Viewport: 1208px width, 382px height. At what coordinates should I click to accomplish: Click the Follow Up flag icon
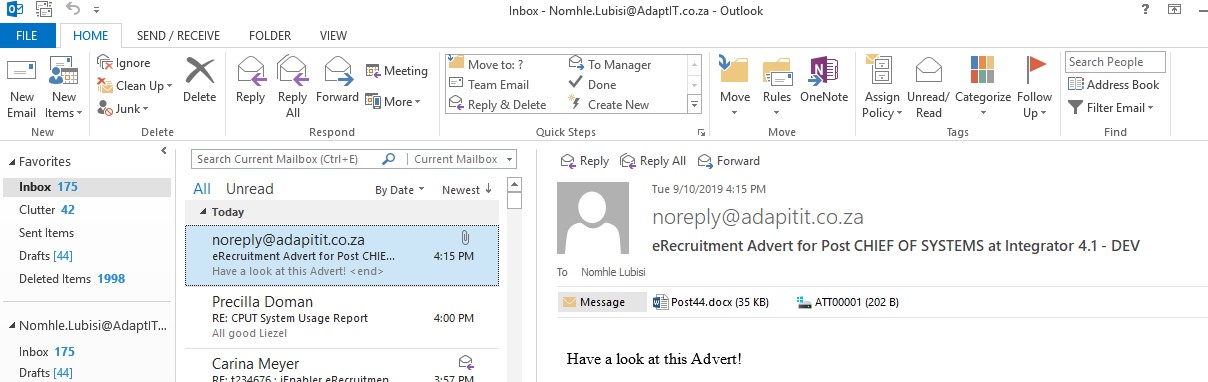point(1035,71)
